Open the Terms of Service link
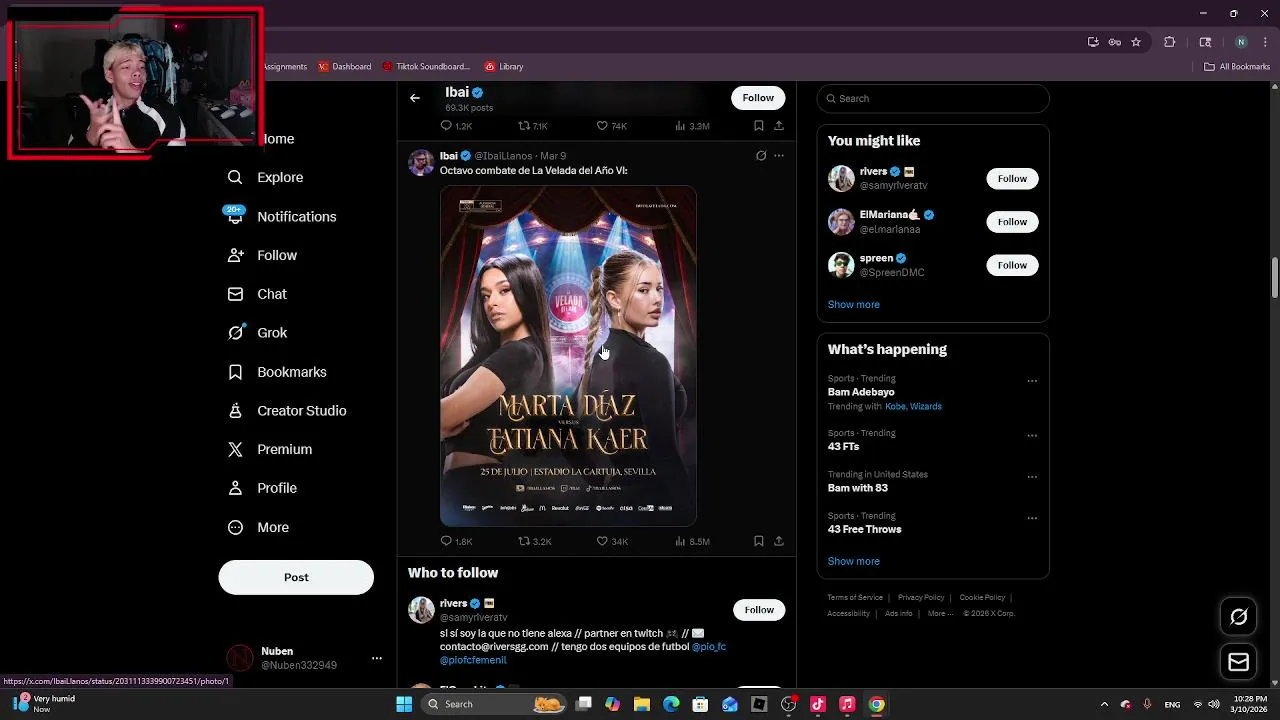Screen dimensions: 1280x720 click(x=855, y=597)
